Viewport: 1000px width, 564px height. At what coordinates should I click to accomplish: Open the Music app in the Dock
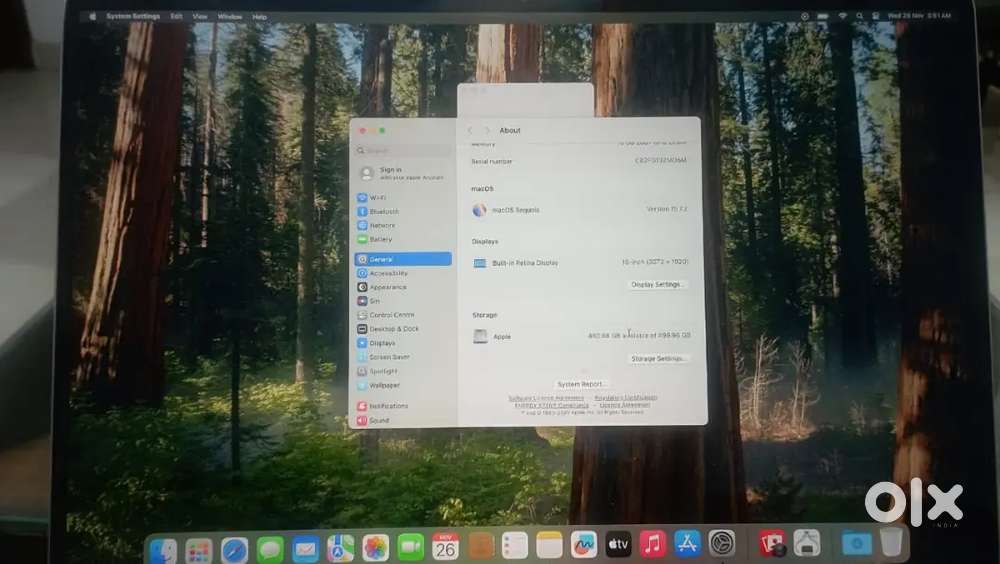pos(652,545)
